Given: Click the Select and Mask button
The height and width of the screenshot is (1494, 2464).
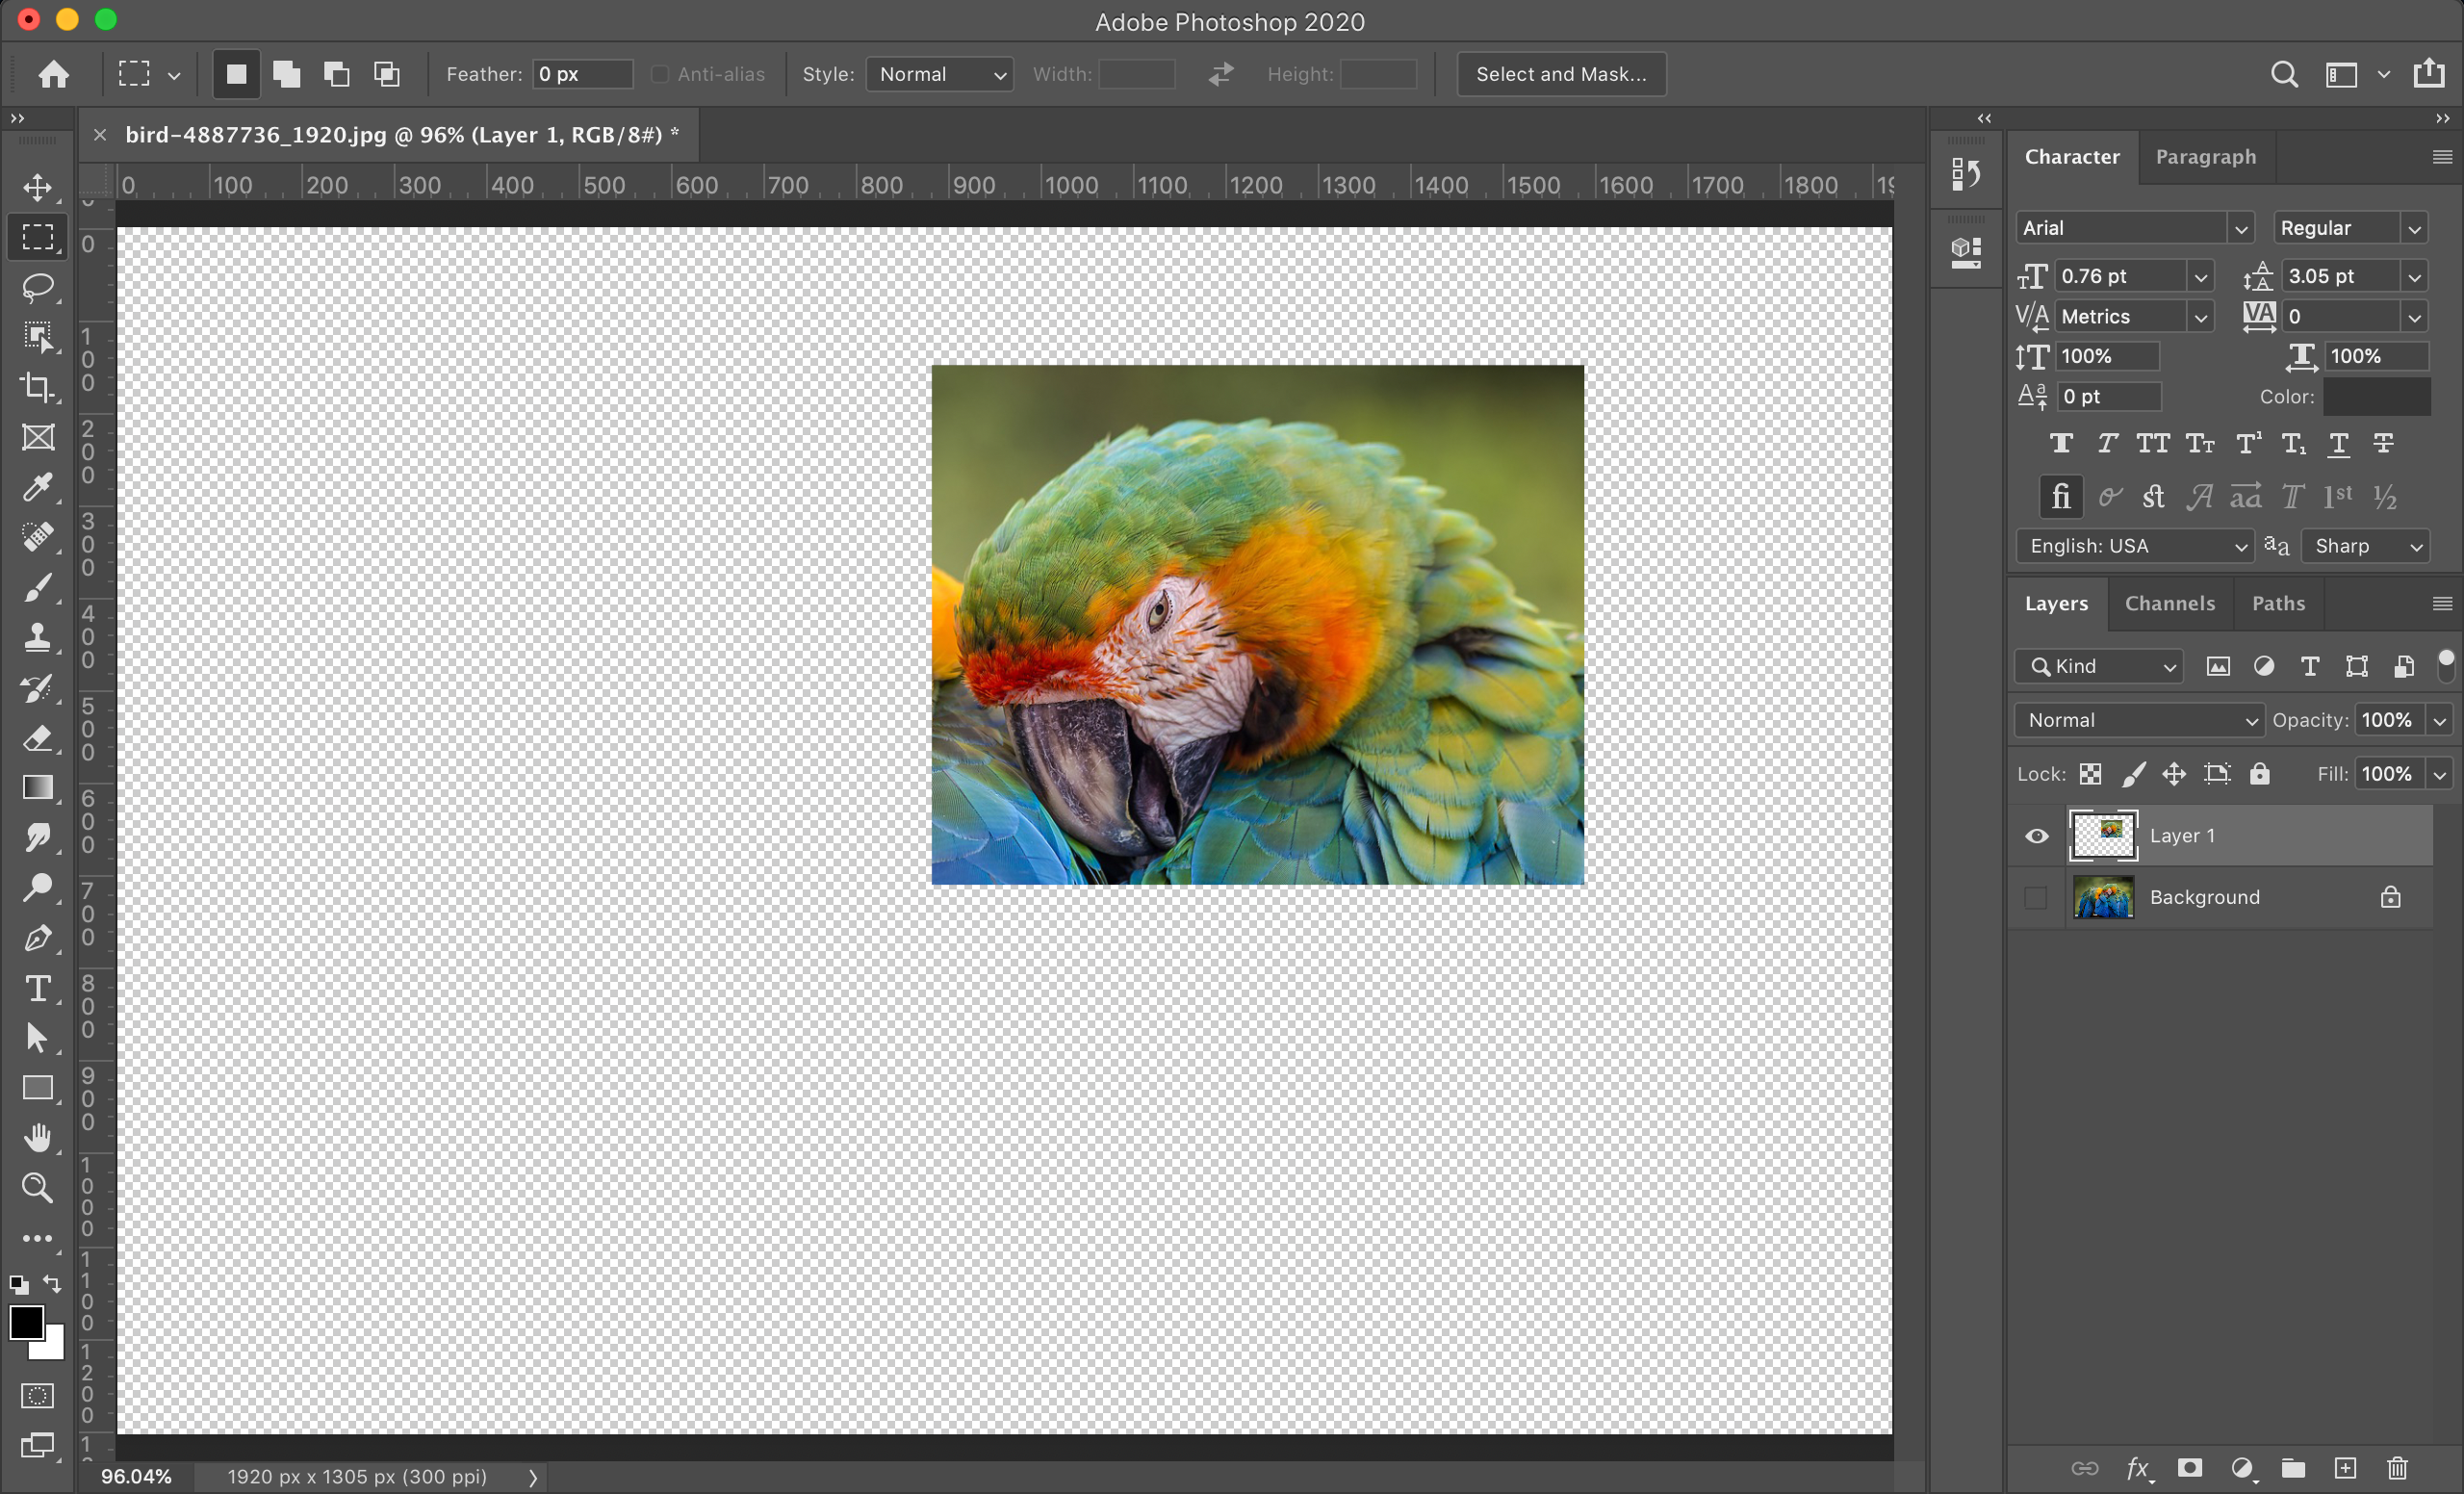Looking at the screenshot, I should pyautogui.click(x=1560, y=74).
